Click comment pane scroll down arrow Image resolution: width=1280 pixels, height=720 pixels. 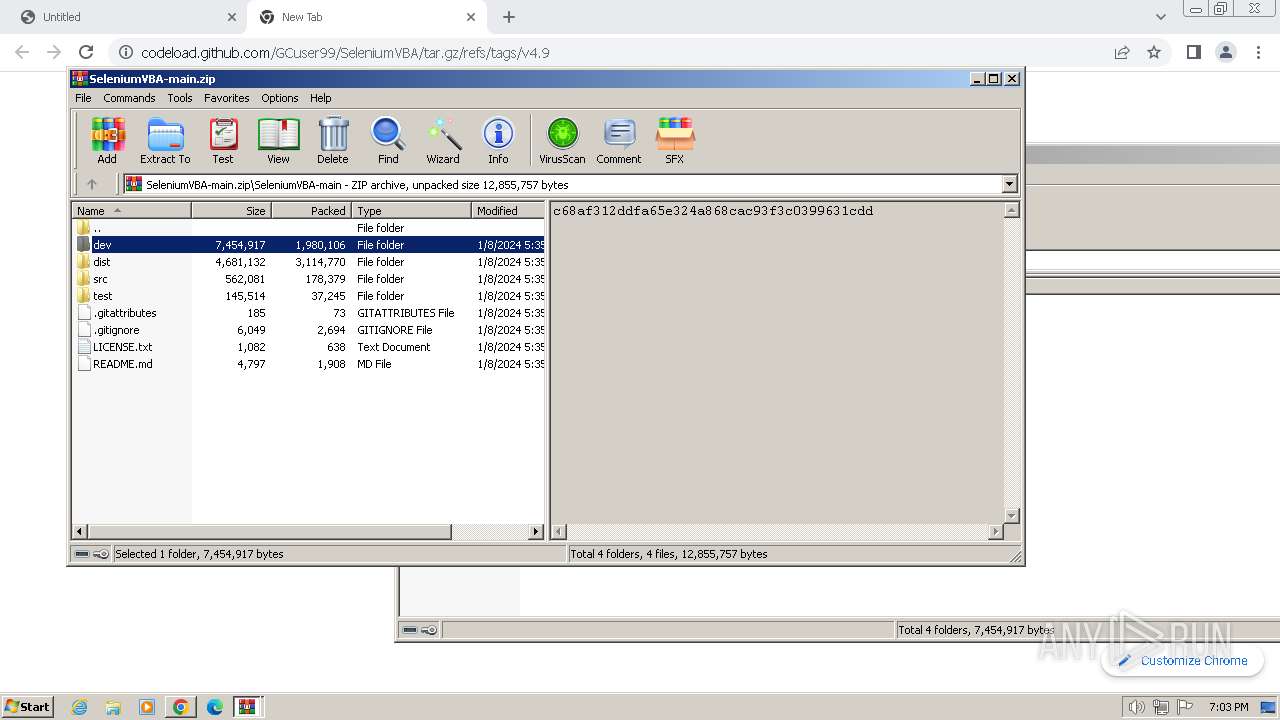point(1011,516)
